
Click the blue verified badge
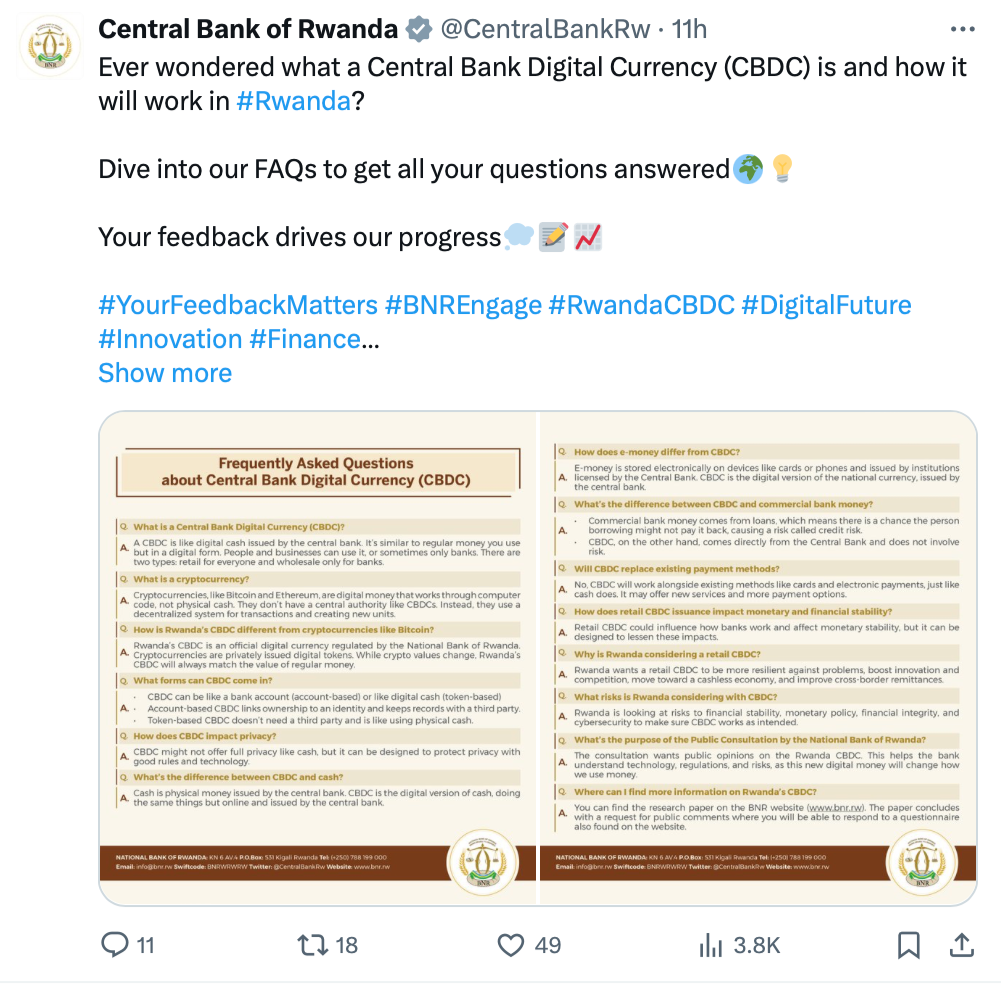[419, 29]
